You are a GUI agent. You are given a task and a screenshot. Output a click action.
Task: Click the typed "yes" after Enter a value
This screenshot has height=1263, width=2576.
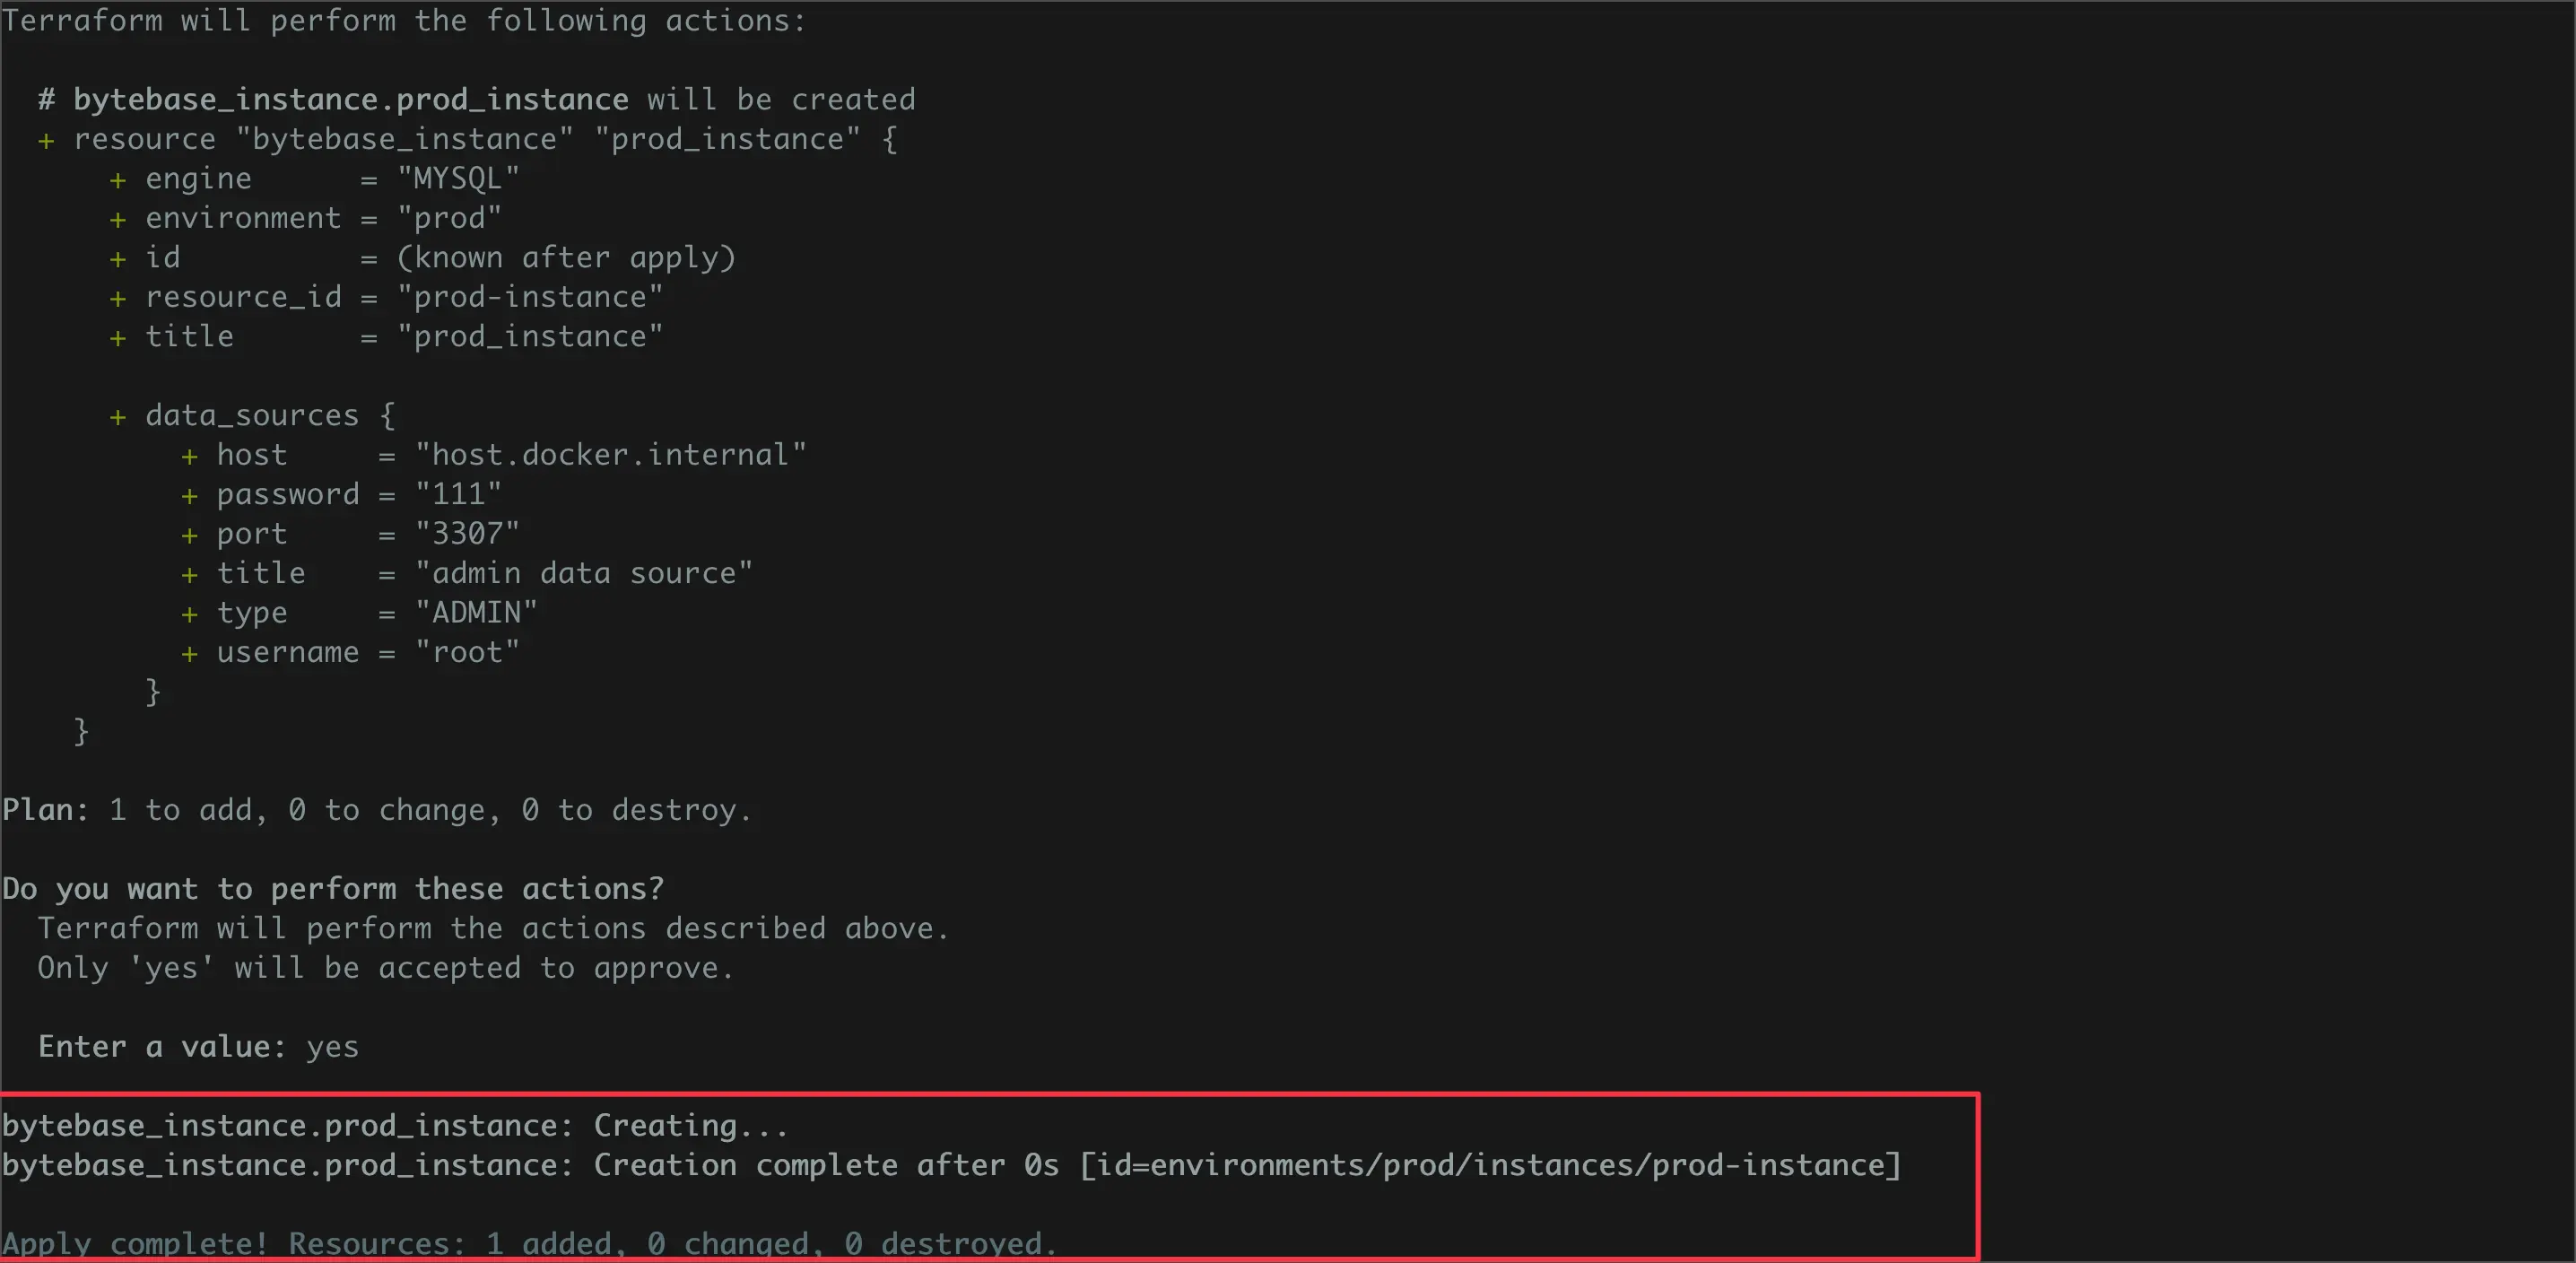coord(332,1047)
